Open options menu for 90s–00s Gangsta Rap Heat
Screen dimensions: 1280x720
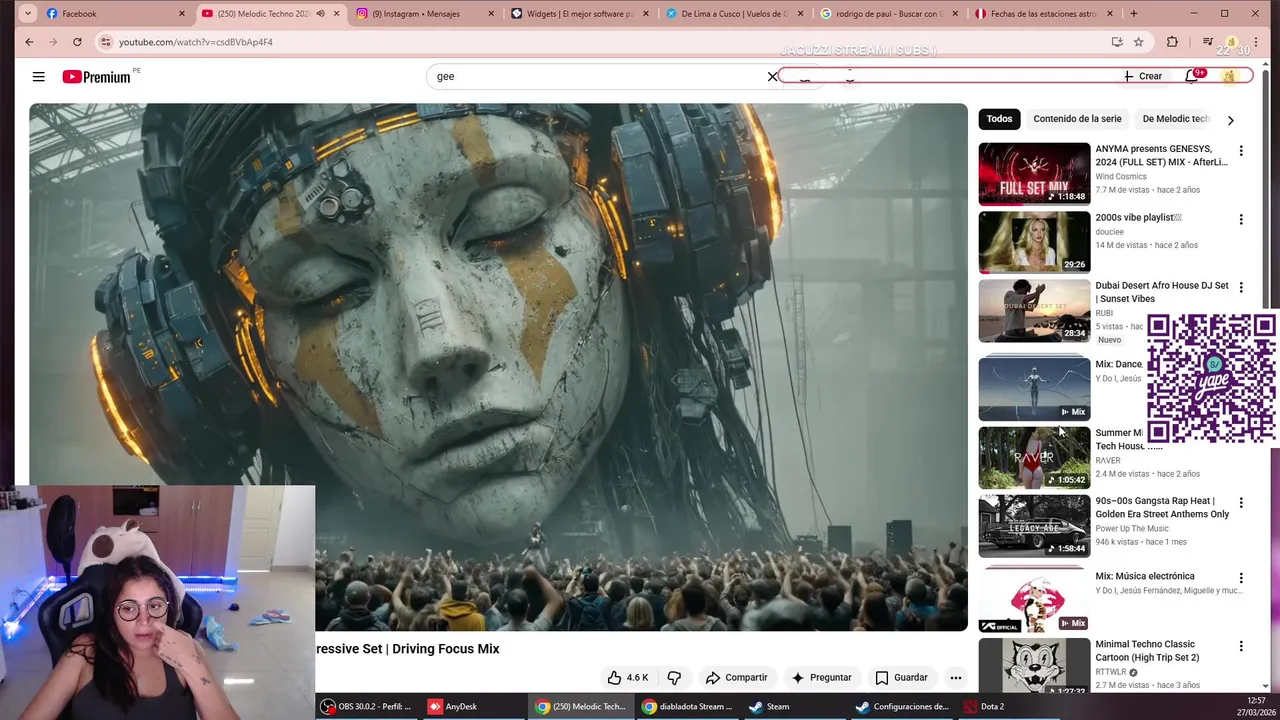point(1241,503)
